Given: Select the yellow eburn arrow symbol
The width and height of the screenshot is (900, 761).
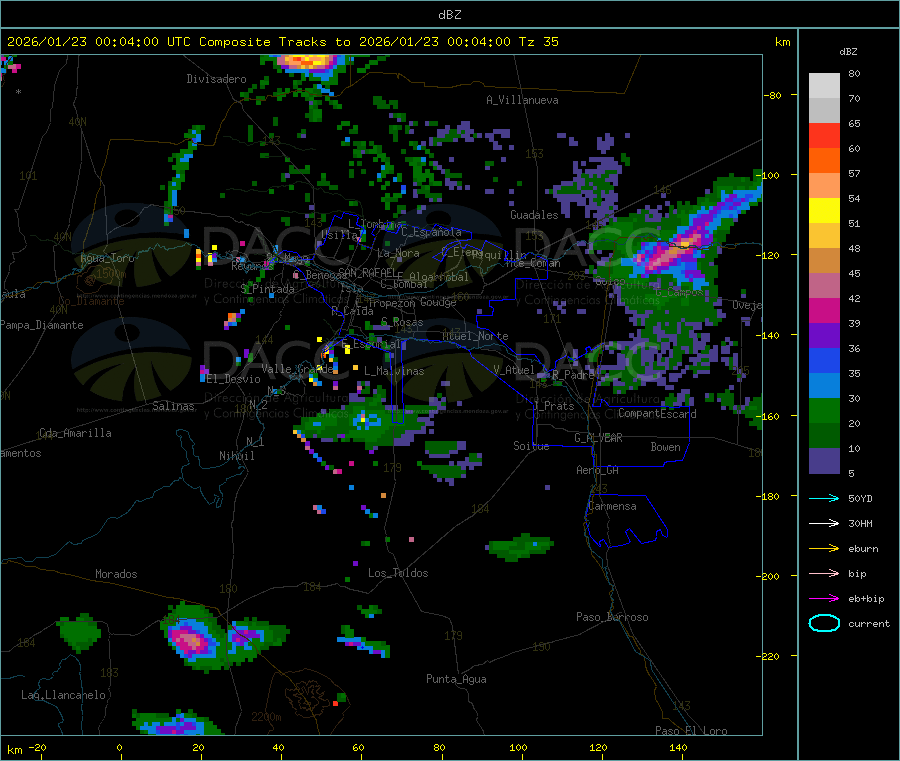Looking at the screenshot, I should click(x=824, y=549).
